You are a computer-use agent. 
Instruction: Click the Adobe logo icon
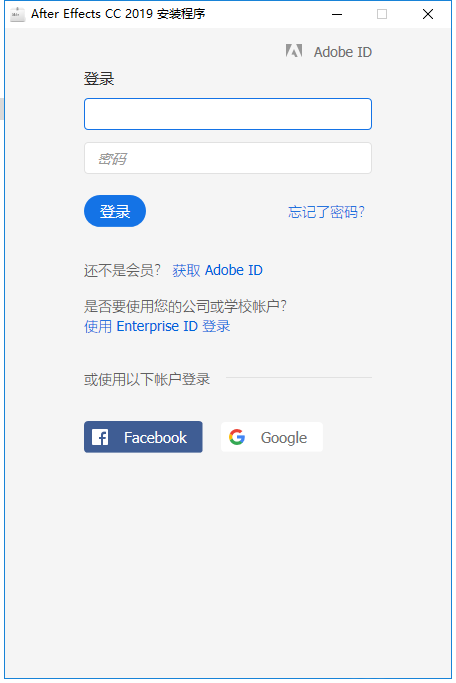294,51
